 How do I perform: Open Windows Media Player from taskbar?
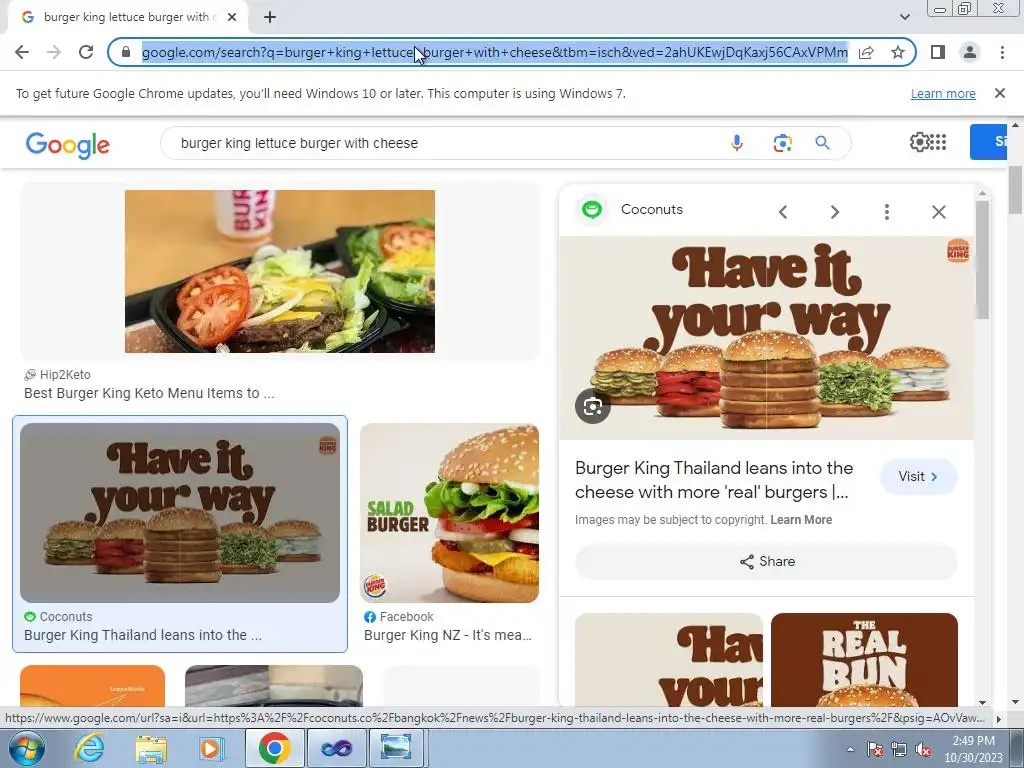point(211,748)
